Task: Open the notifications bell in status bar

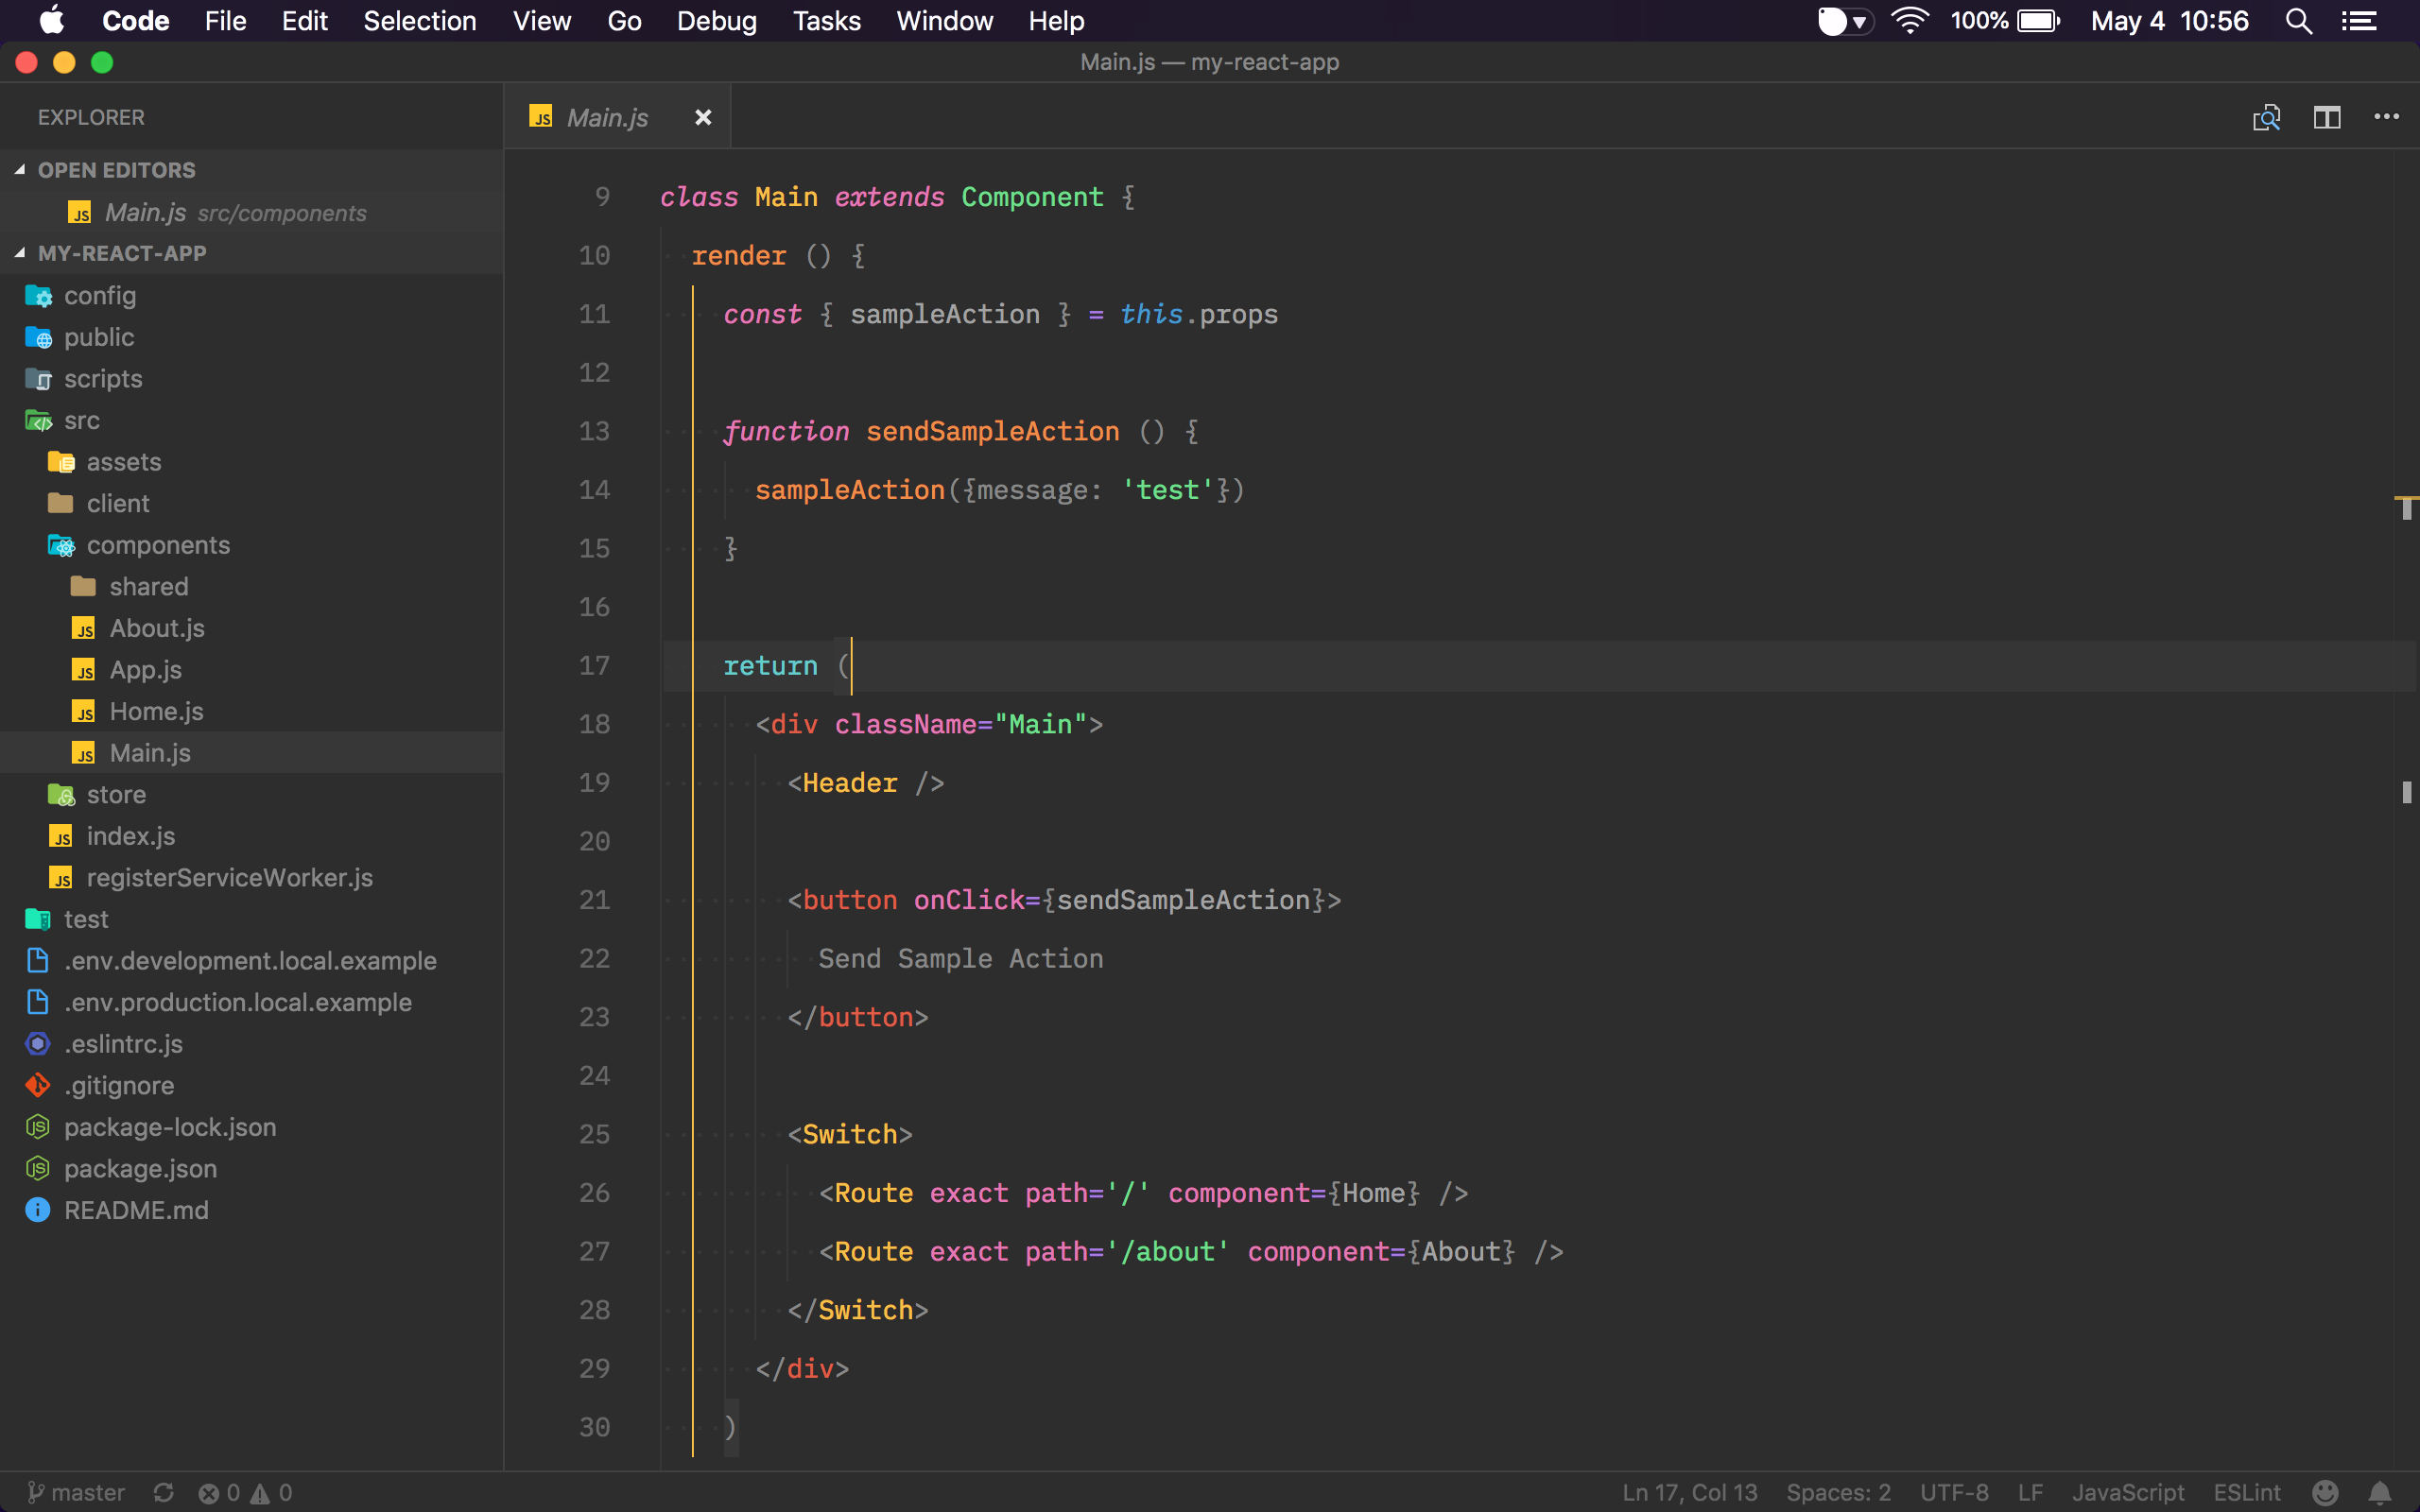Action: [x=2380, y=1492]
